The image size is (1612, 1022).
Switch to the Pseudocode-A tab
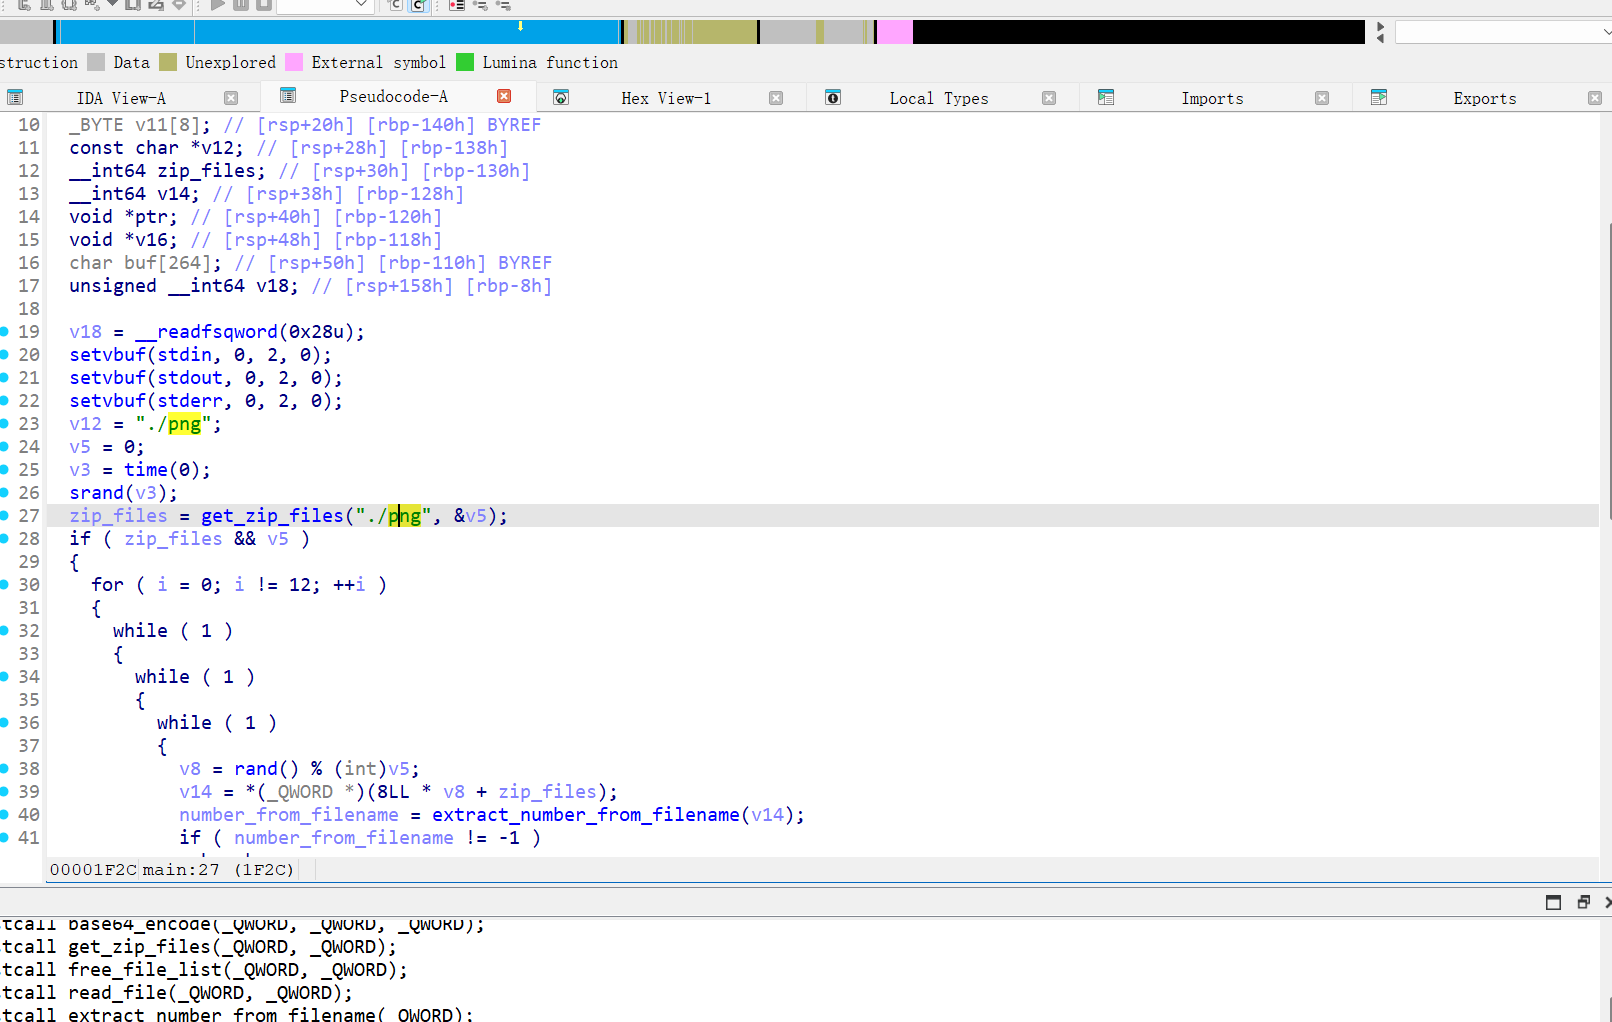[393, 96]
